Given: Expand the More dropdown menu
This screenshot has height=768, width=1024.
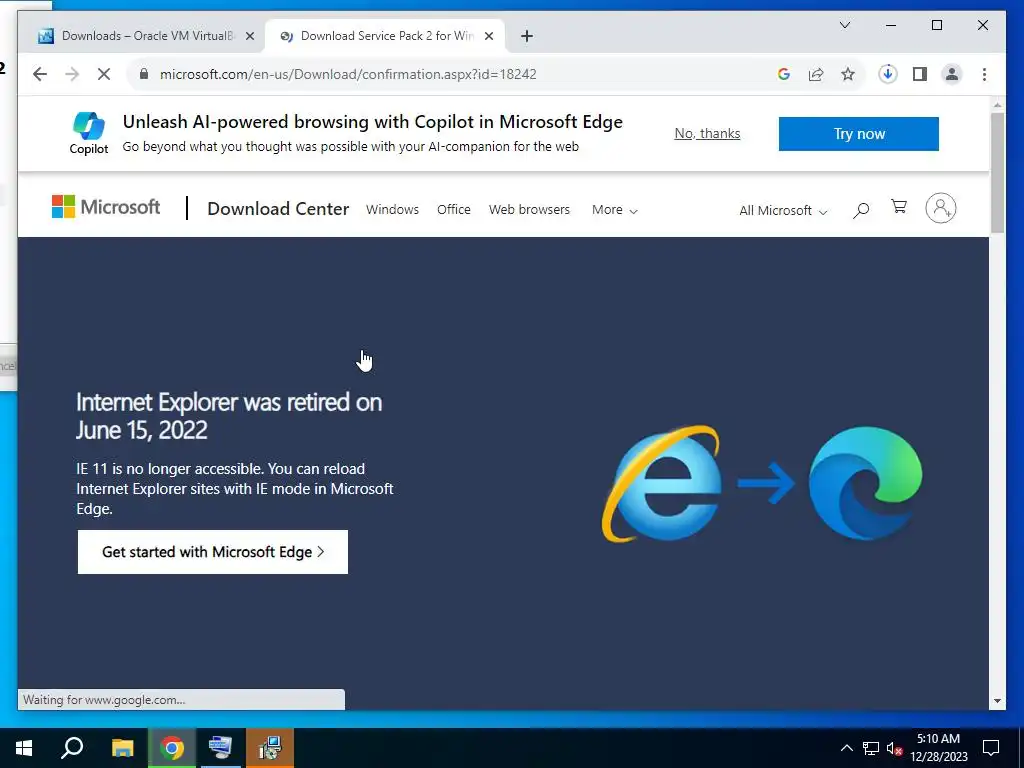Looking at the screenshot, I should click(x=615, y=210).
